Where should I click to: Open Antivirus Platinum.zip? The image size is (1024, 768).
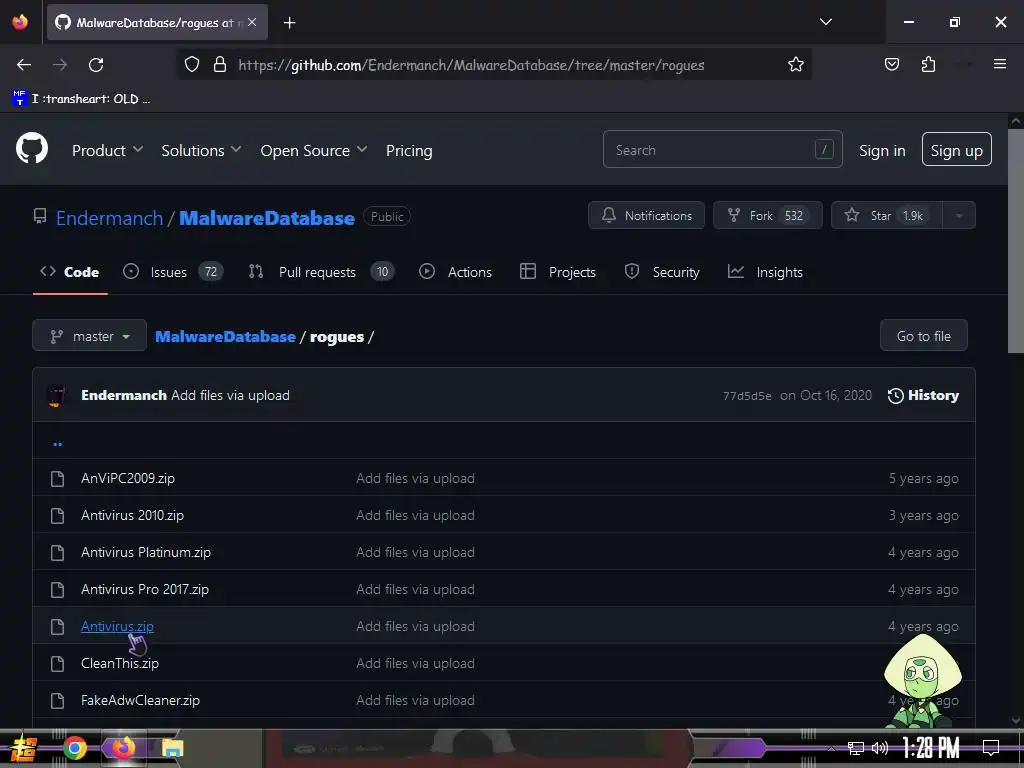pyautogui.click(x=146, y=552)
